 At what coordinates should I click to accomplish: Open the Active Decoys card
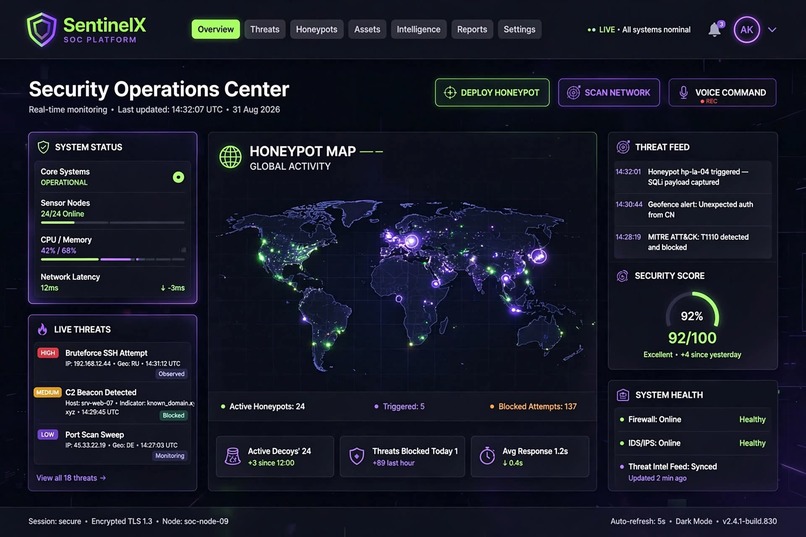[275, 456]
